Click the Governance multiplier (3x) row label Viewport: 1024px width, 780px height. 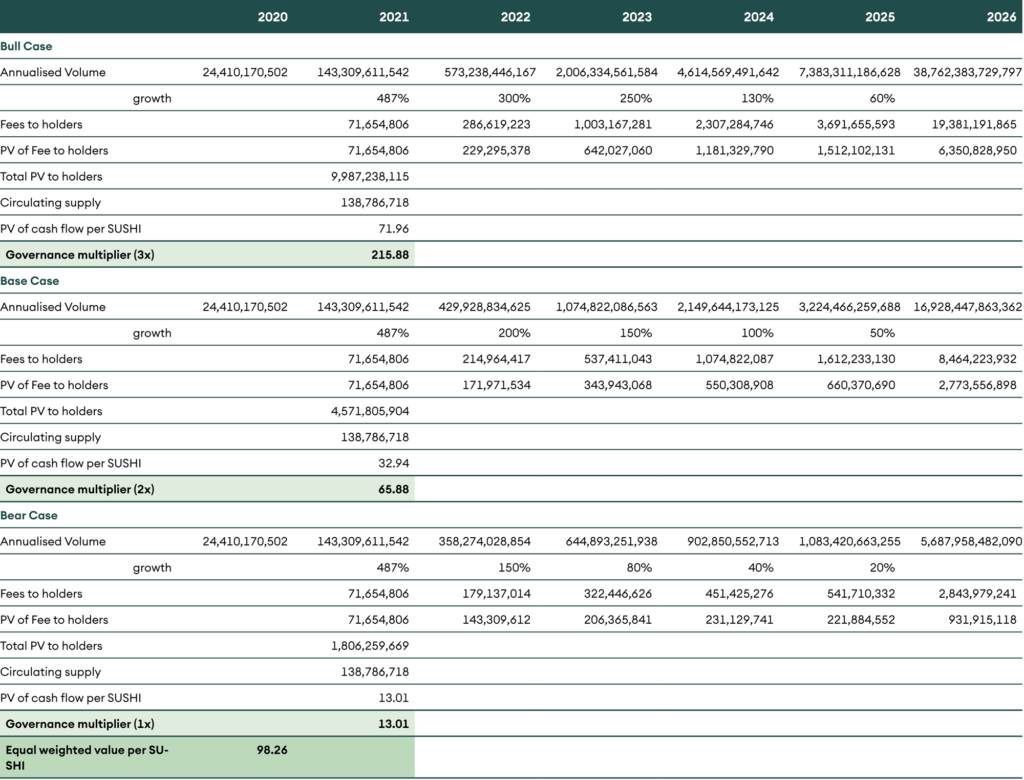[x=80, y=255]
